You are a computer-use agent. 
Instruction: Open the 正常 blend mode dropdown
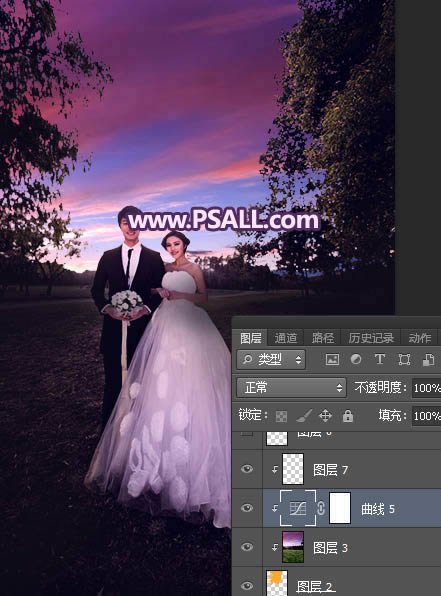tap(291, 388)
